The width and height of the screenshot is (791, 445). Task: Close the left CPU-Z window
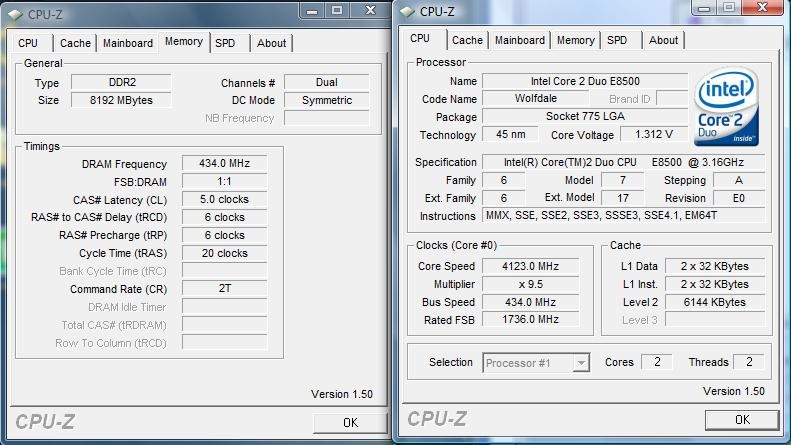click(371, 11)
